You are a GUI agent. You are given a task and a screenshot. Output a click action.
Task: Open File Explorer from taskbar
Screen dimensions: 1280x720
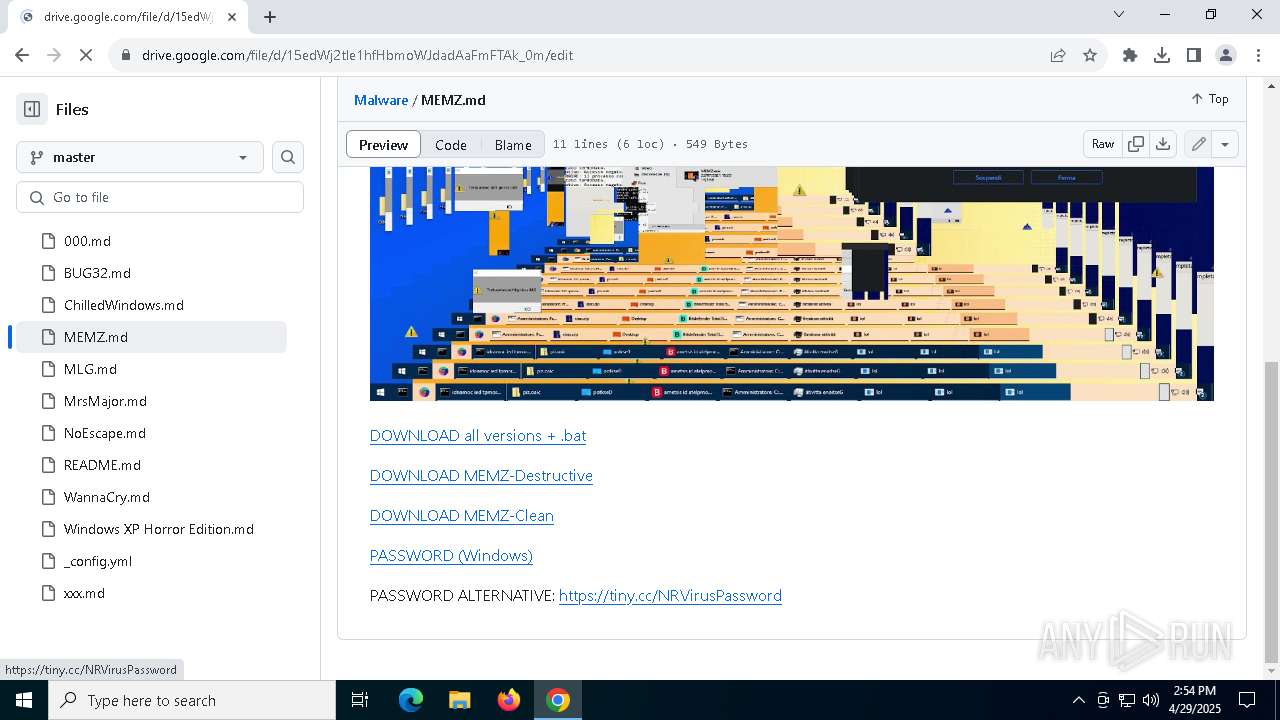click(x=460, y=700)
